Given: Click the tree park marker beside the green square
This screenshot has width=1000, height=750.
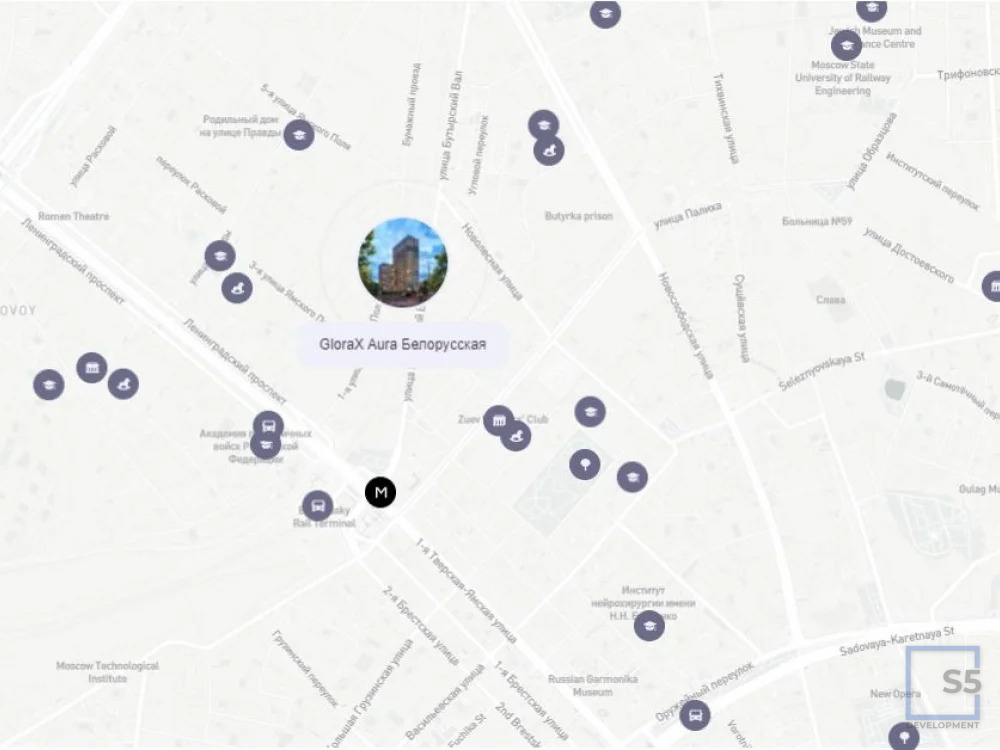Looking at the screenshot, I should [x=585, y=464].
